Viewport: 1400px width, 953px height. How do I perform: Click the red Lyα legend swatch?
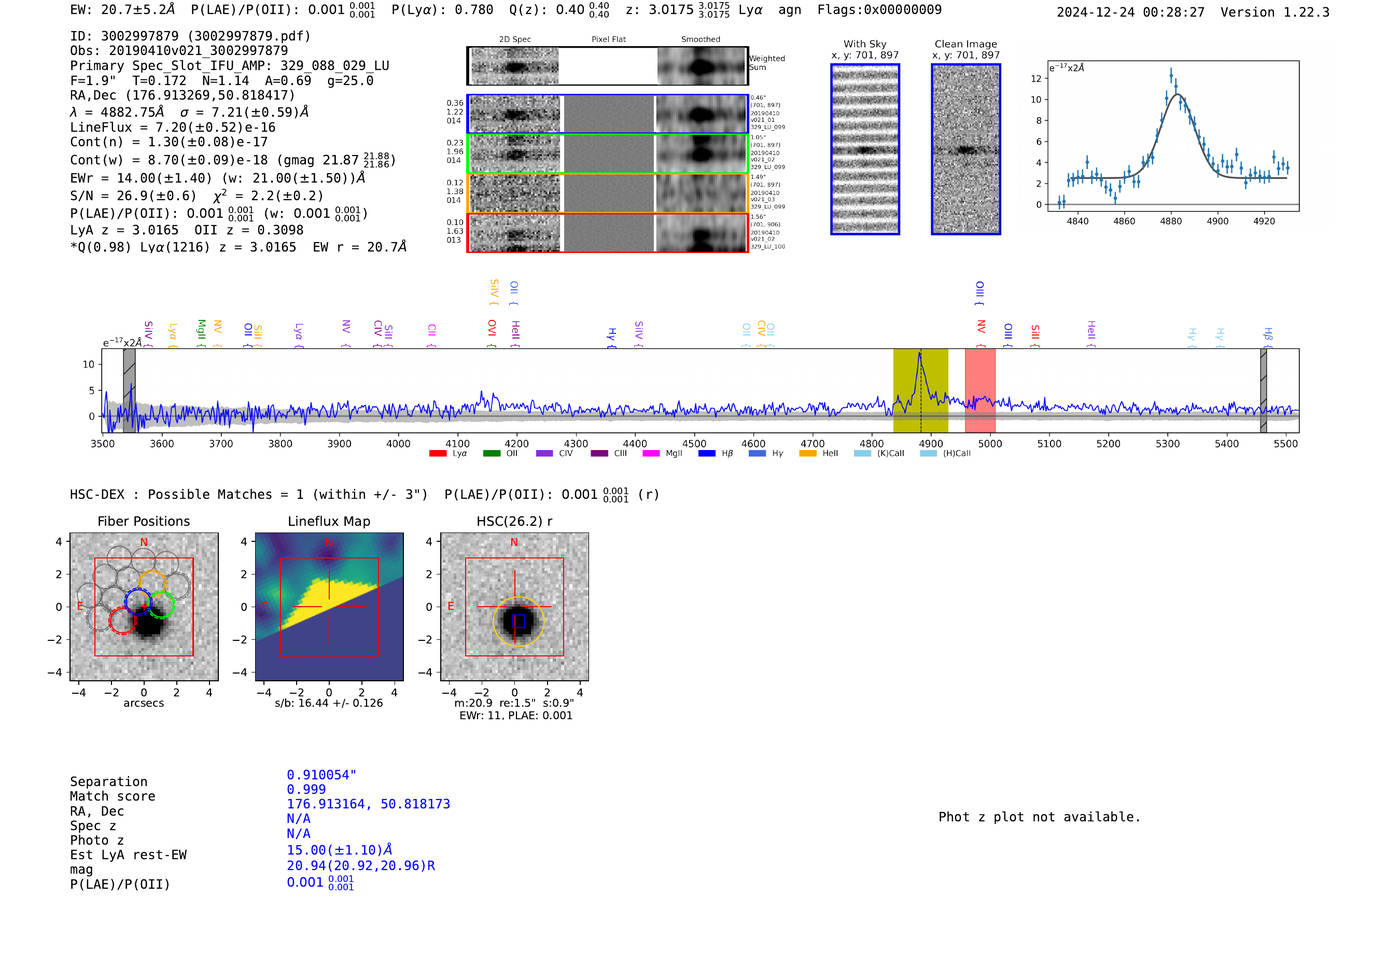[x=437, y=454]
